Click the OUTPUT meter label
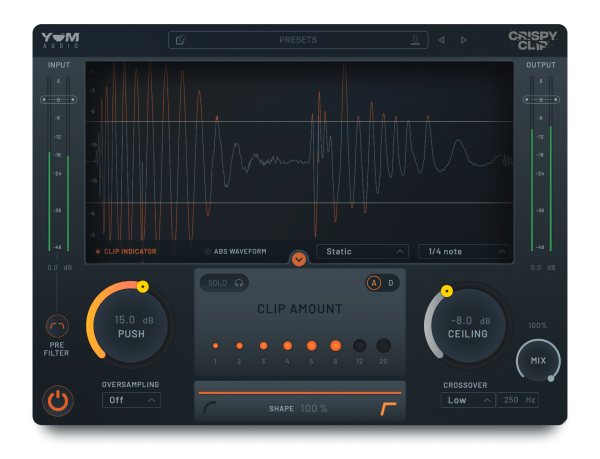The width and height of the screenshot is (600, 459). click(x=541, y=65)
